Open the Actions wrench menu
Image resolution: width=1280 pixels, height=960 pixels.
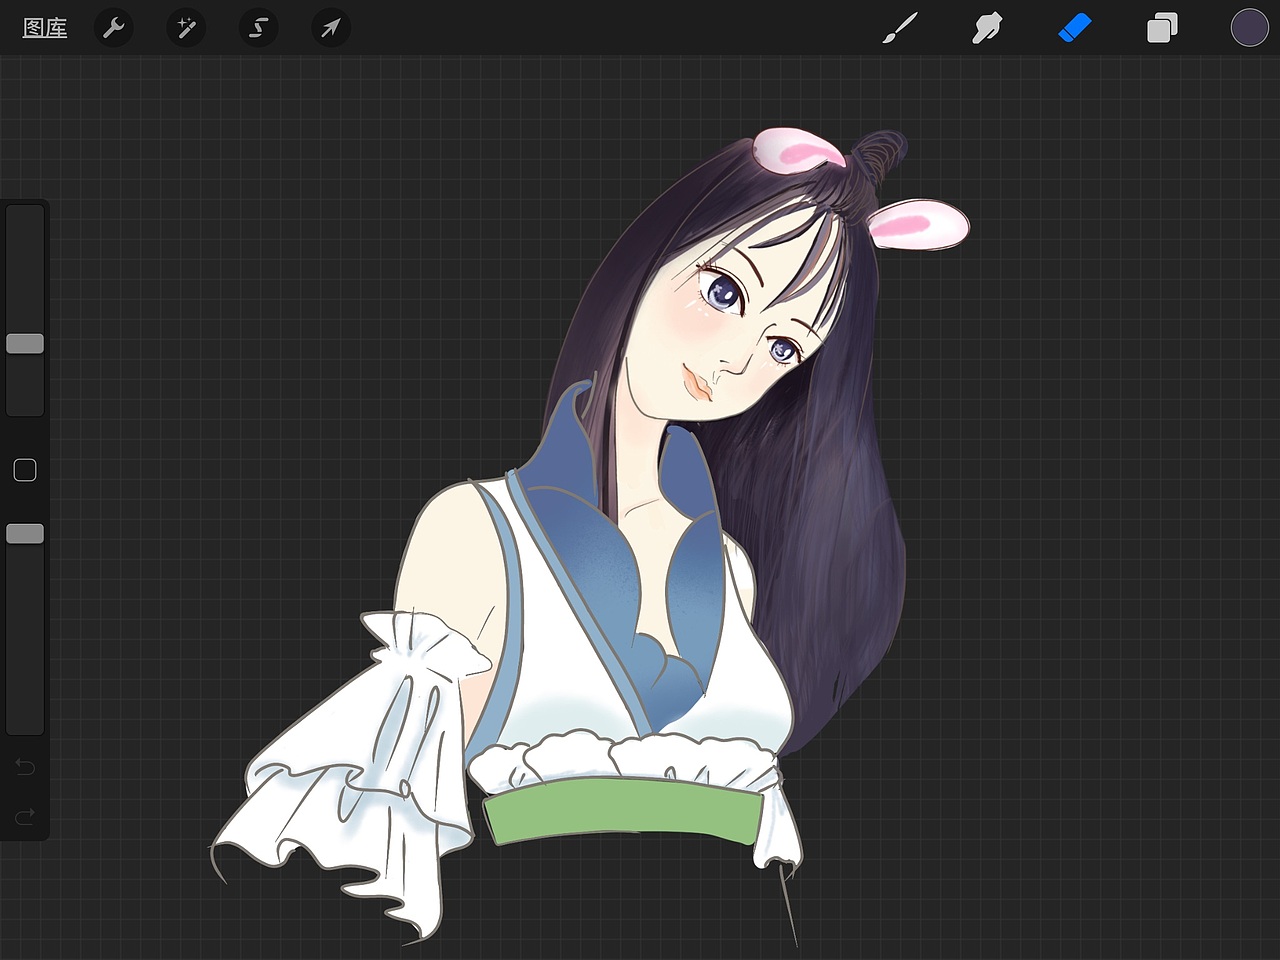tap(114, 28)
